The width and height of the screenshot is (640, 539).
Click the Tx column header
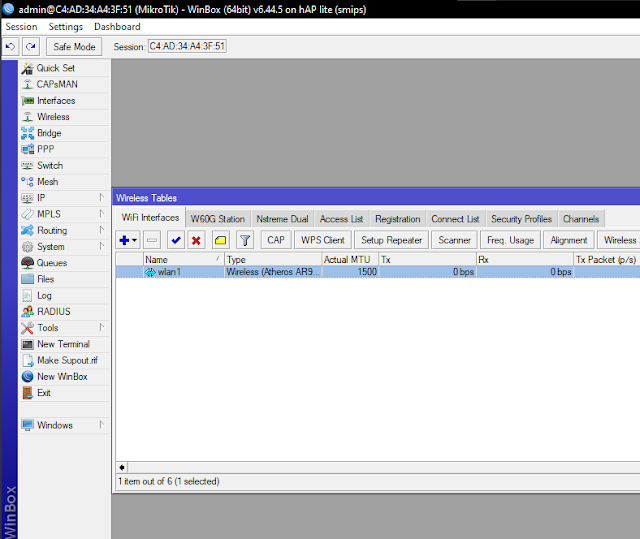427,260
